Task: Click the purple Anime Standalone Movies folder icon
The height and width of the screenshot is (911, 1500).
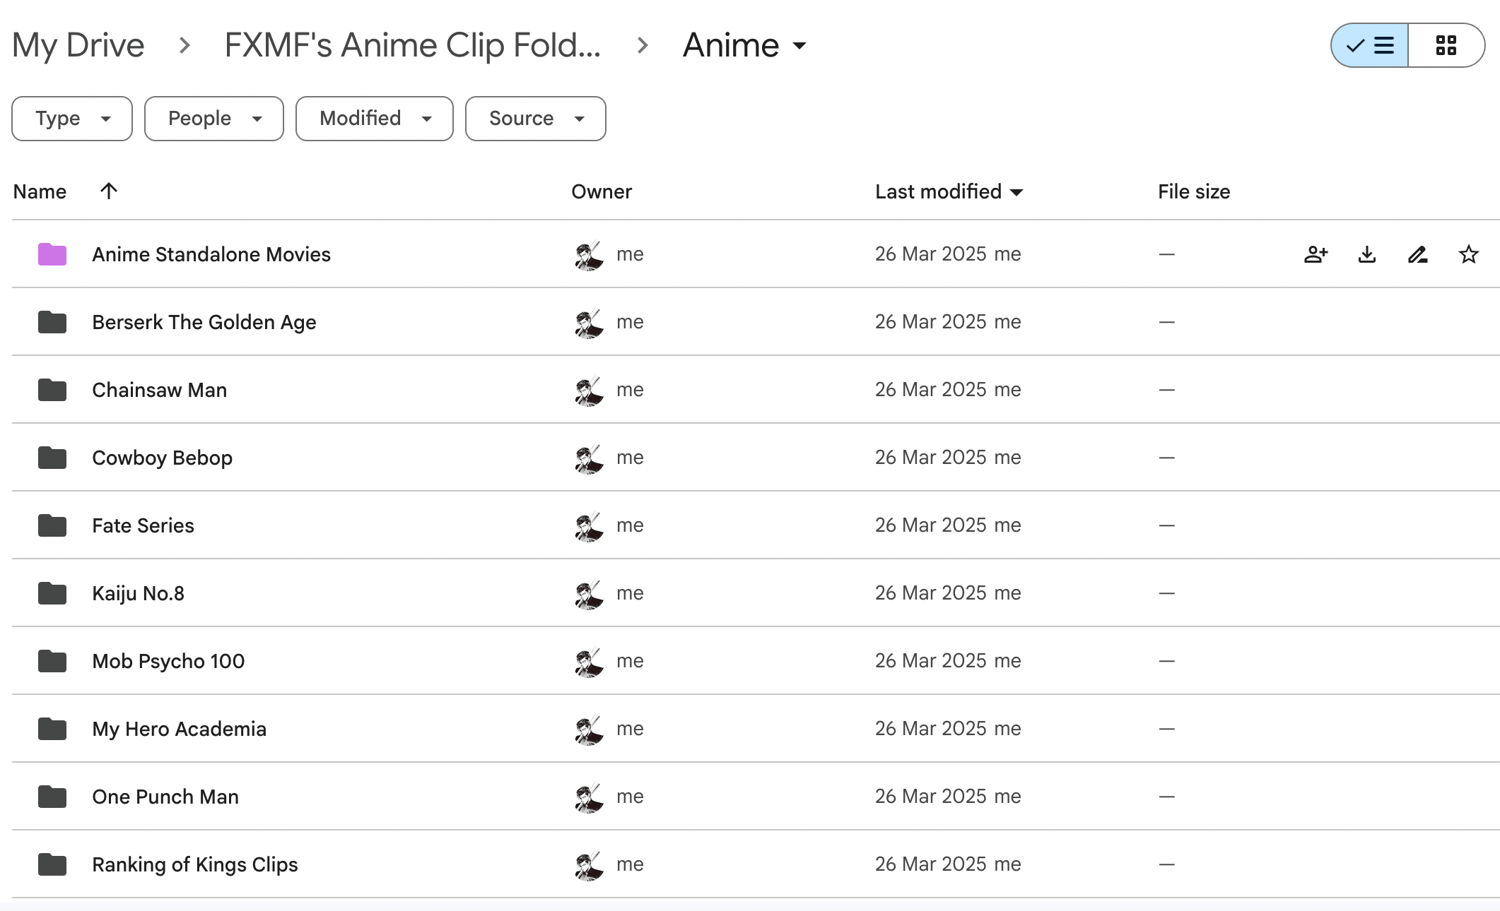Action: (52, 254)
